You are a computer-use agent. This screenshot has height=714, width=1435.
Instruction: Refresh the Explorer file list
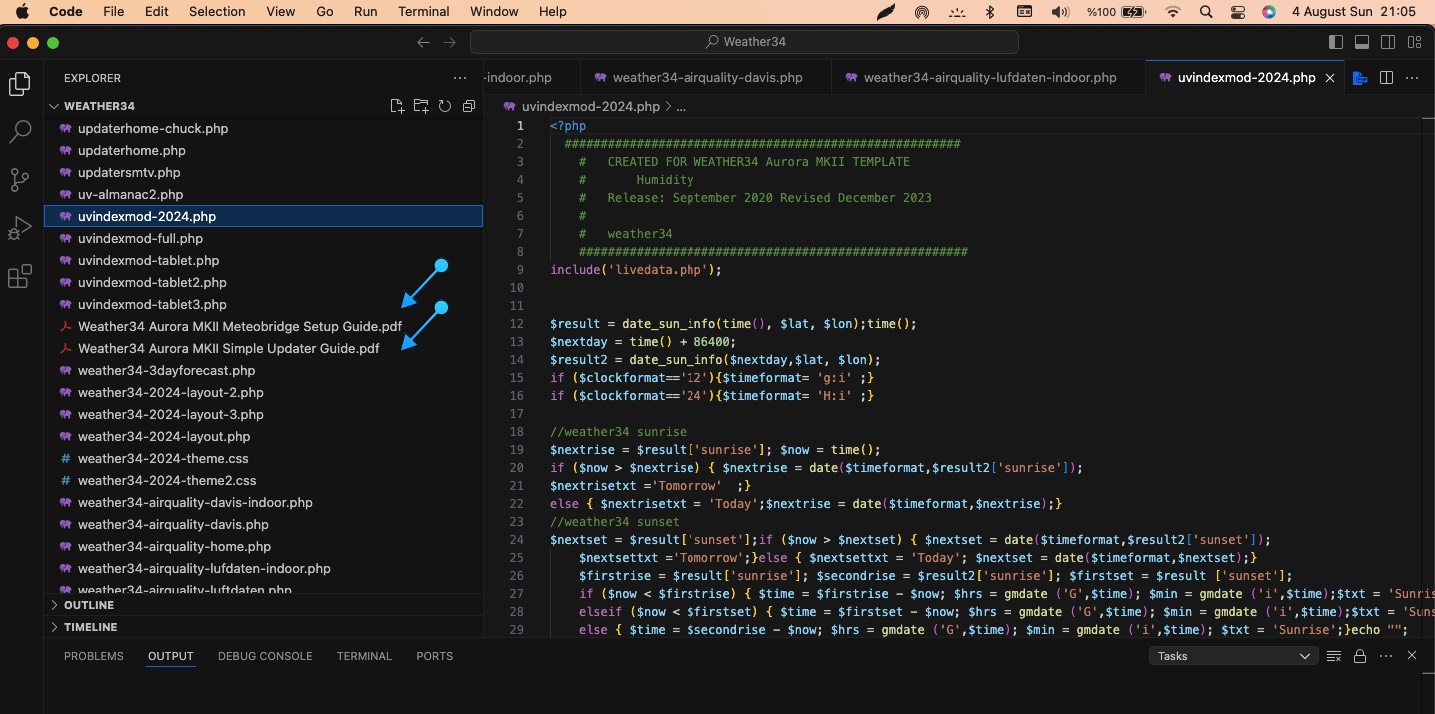click(x=445, y=106)
